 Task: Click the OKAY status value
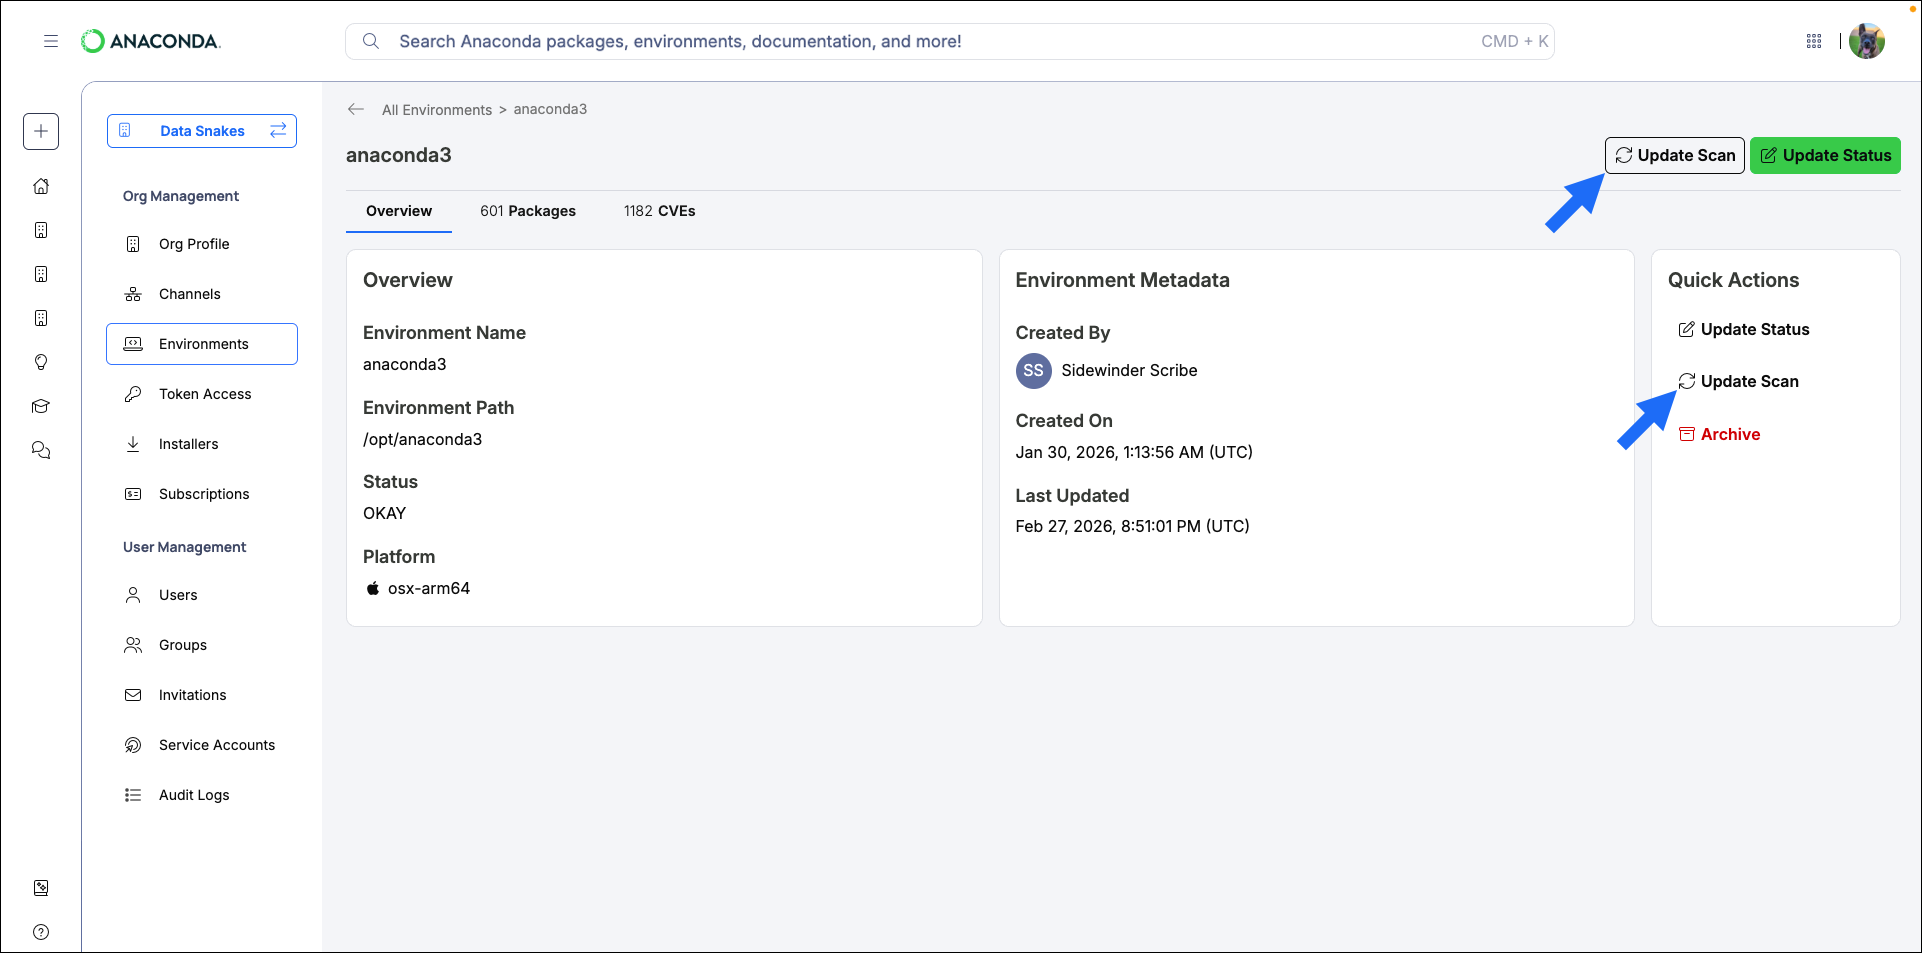pos(384,513)
